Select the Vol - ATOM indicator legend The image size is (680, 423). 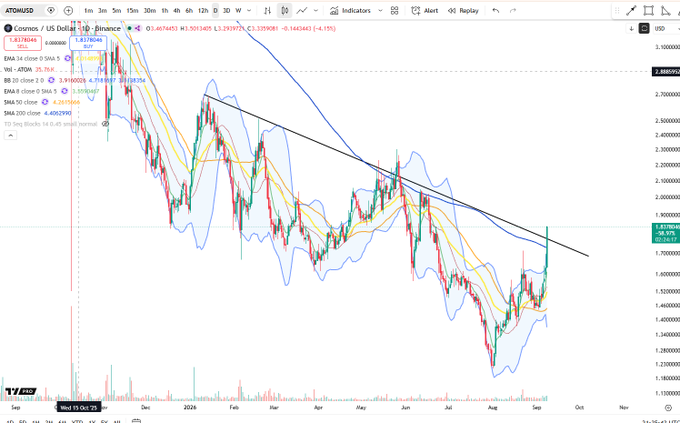coord(18,69)
